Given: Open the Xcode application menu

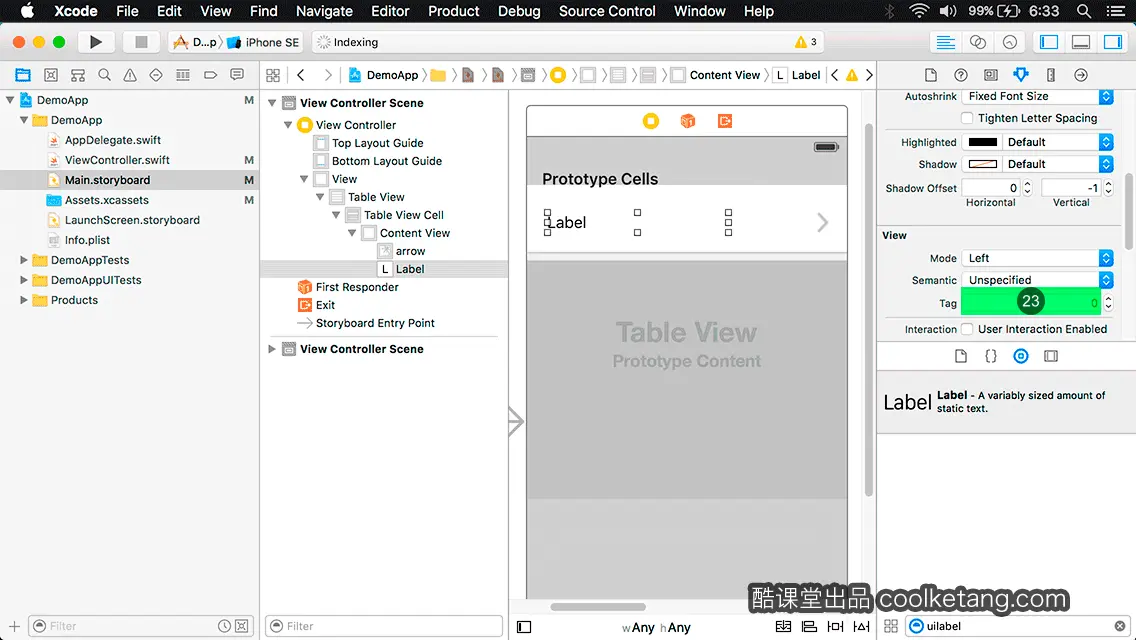Looking at the screenshot, I should [75, 11].
